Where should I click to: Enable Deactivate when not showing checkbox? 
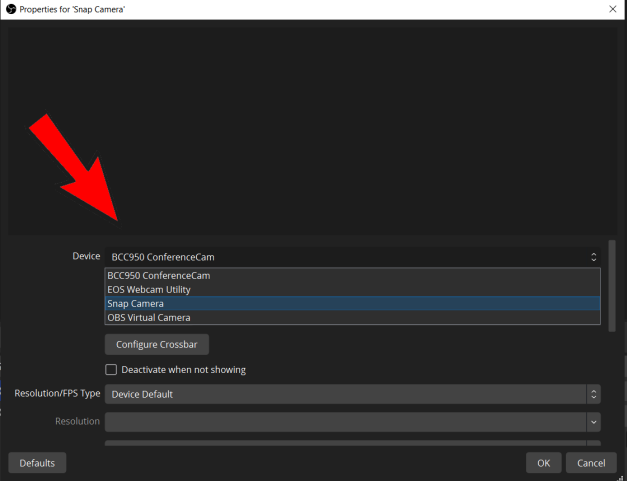click(x=111, y=370)
